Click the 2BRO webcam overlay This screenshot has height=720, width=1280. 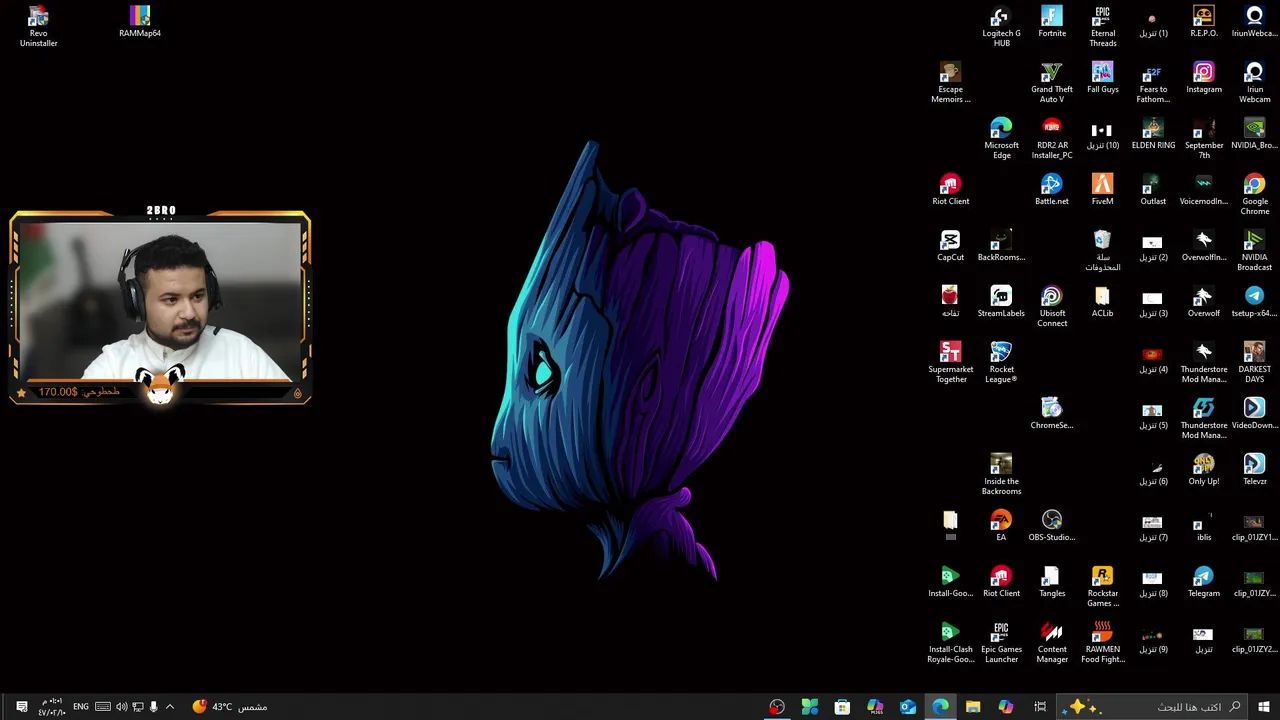pyautogui.click(x=160, y=305)
